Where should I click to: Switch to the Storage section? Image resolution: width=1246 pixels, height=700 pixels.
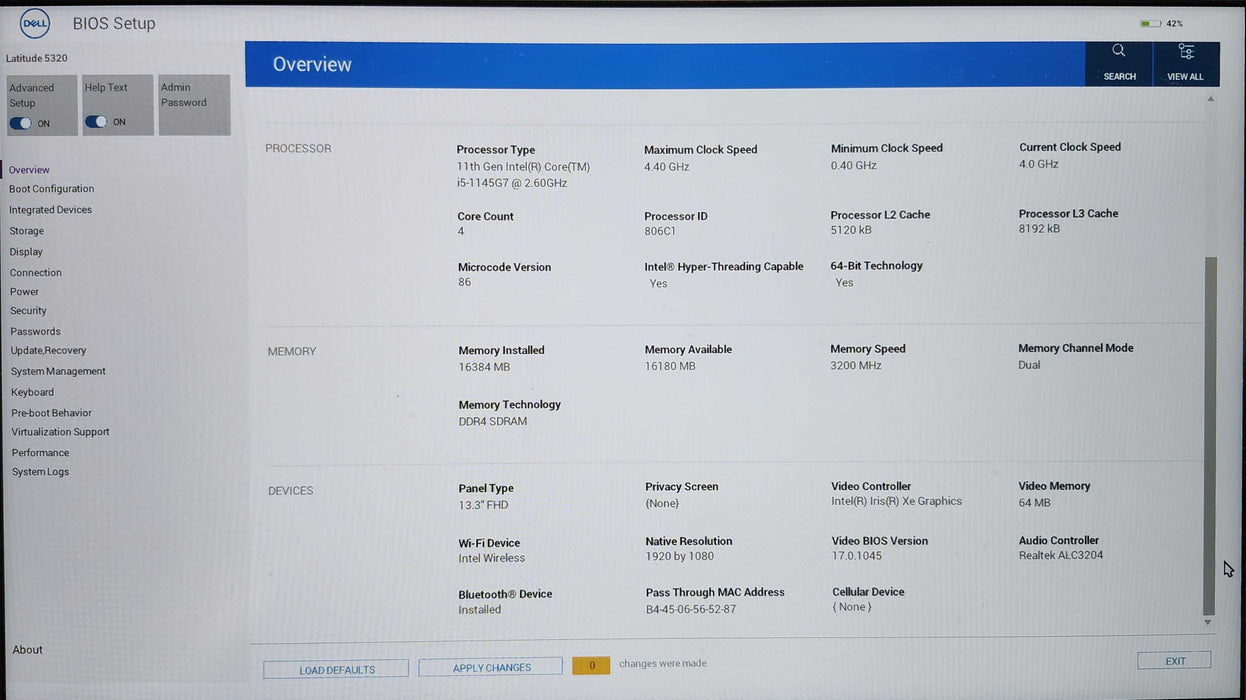coord(26,230)
